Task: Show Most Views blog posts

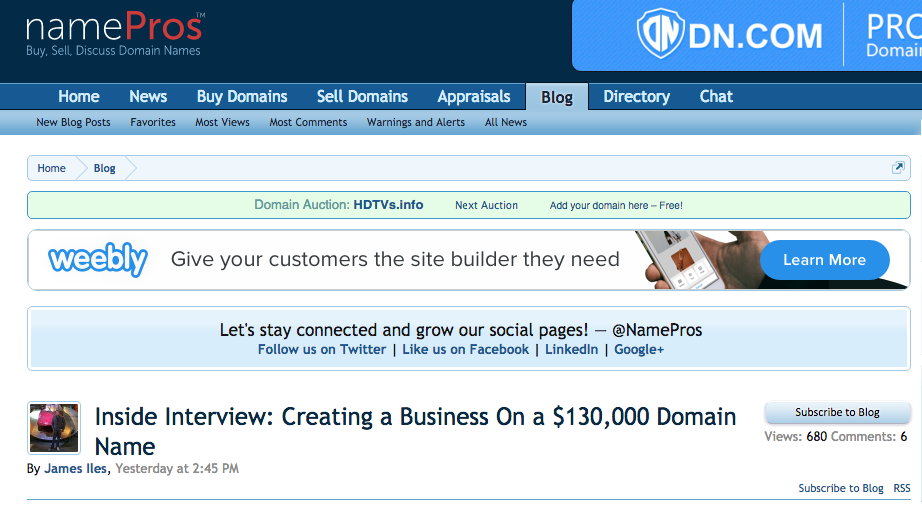Action: tap(222, 122)
